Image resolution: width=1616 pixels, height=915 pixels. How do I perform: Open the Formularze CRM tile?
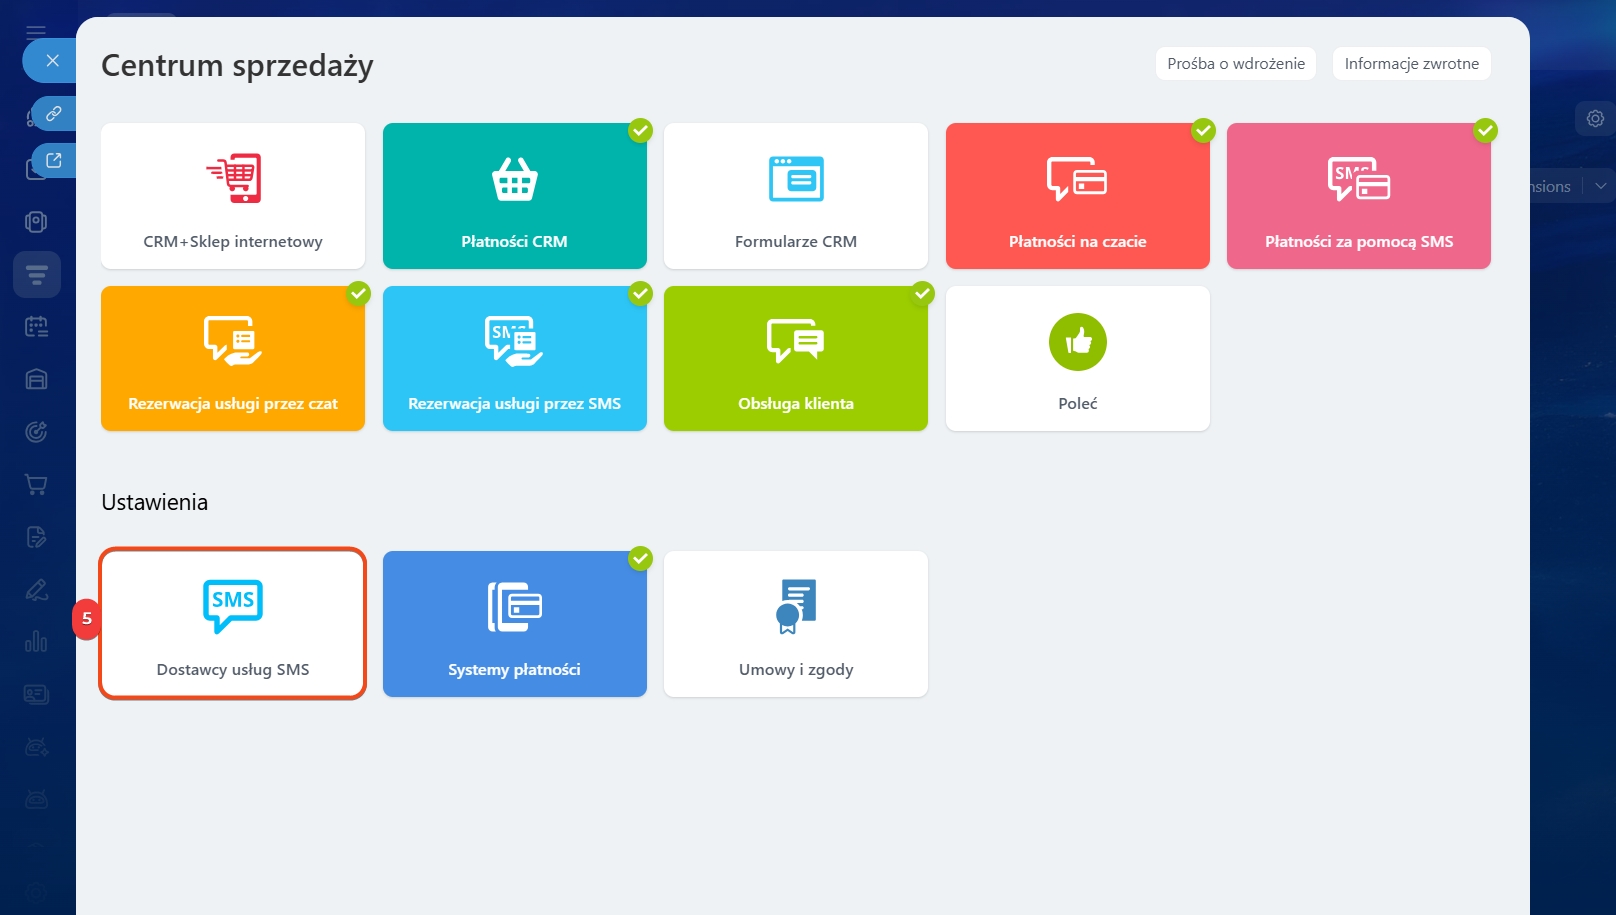795,196
